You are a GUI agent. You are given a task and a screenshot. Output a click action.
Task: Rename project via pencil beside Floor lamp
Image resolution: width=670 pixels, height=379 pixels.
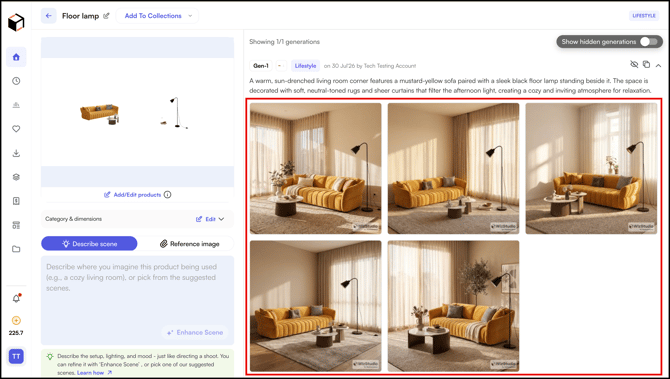pyautogui.click(x=106, y=16)
